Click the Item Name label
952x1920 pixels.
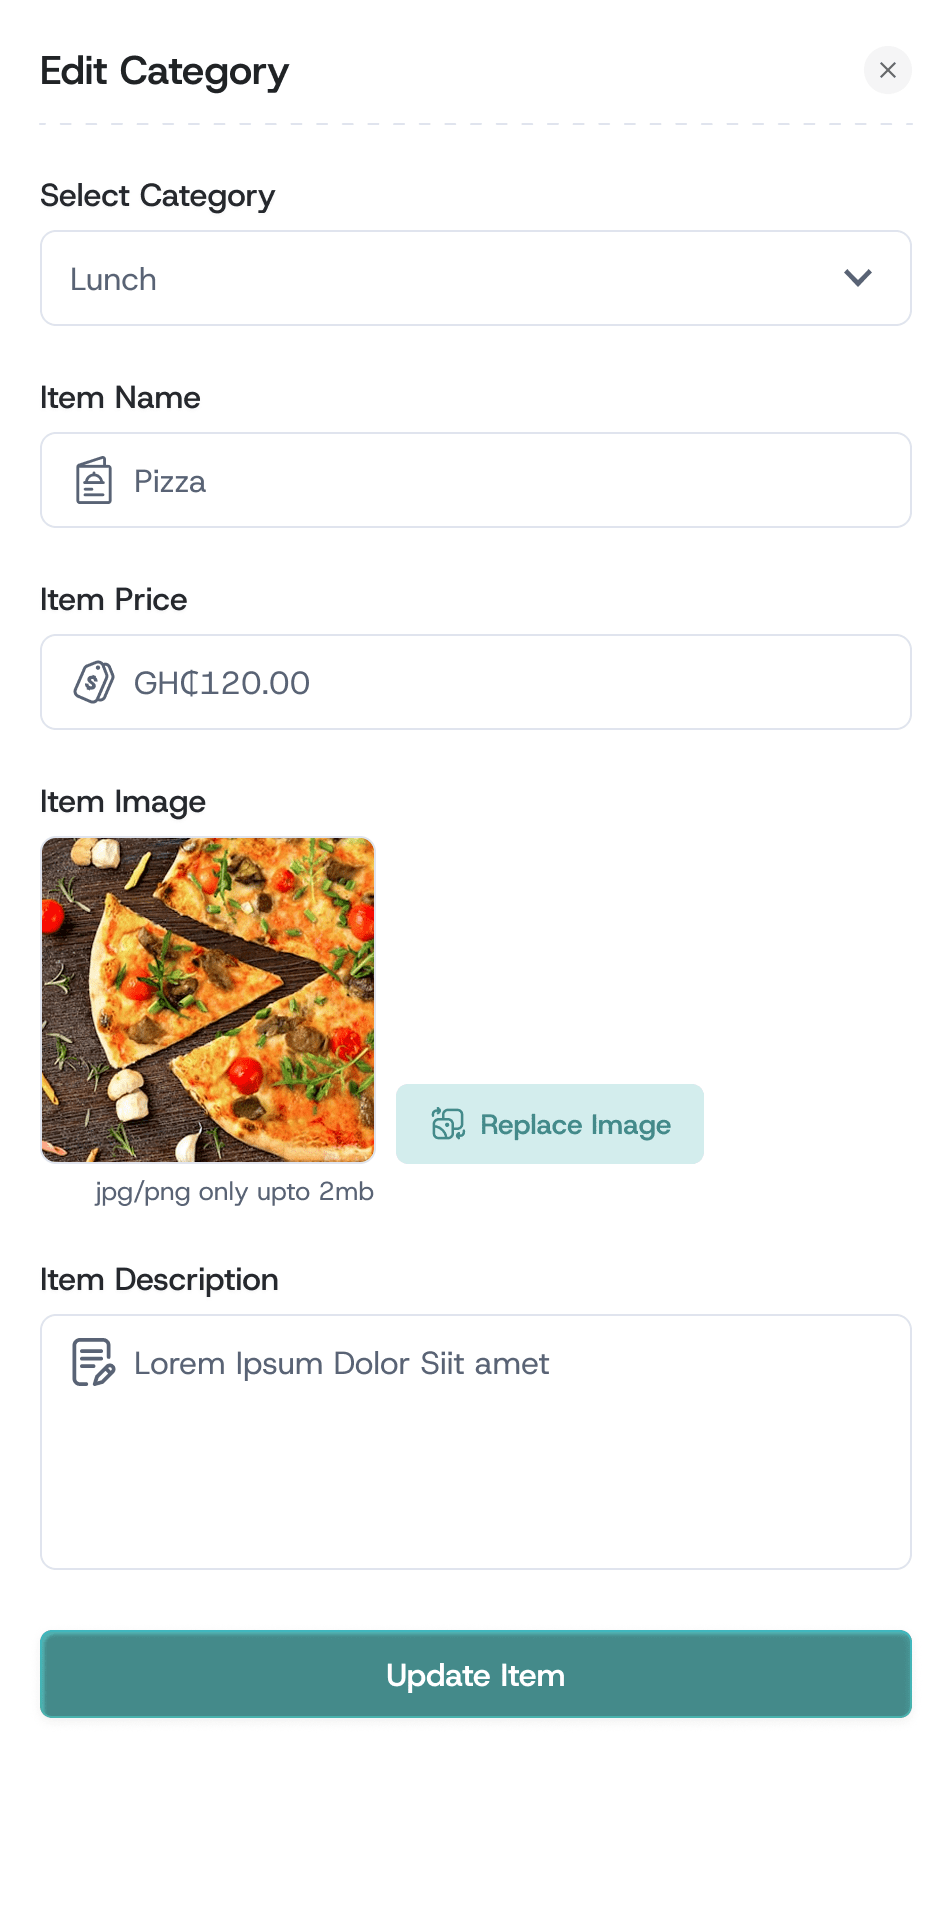120,398
